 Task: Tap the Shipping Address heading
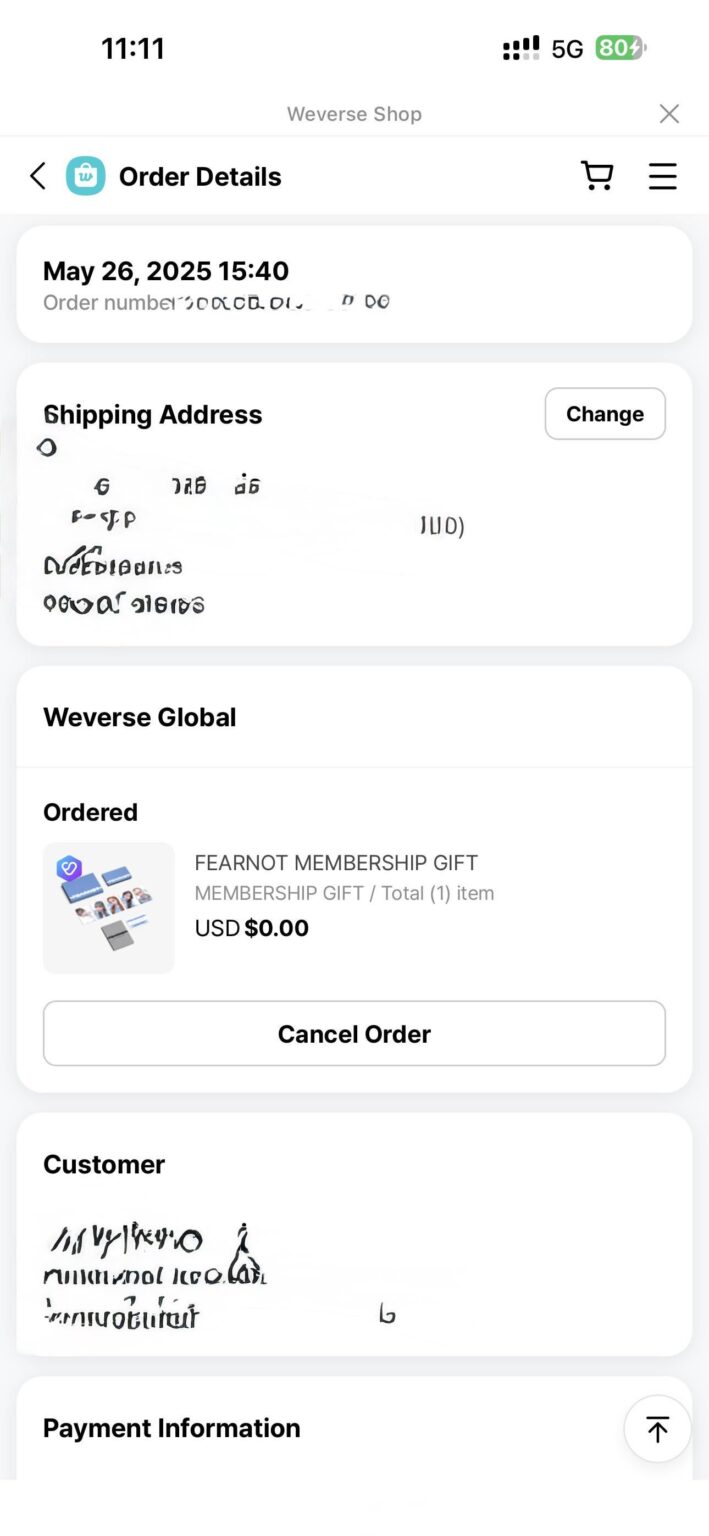coord(153,415)
